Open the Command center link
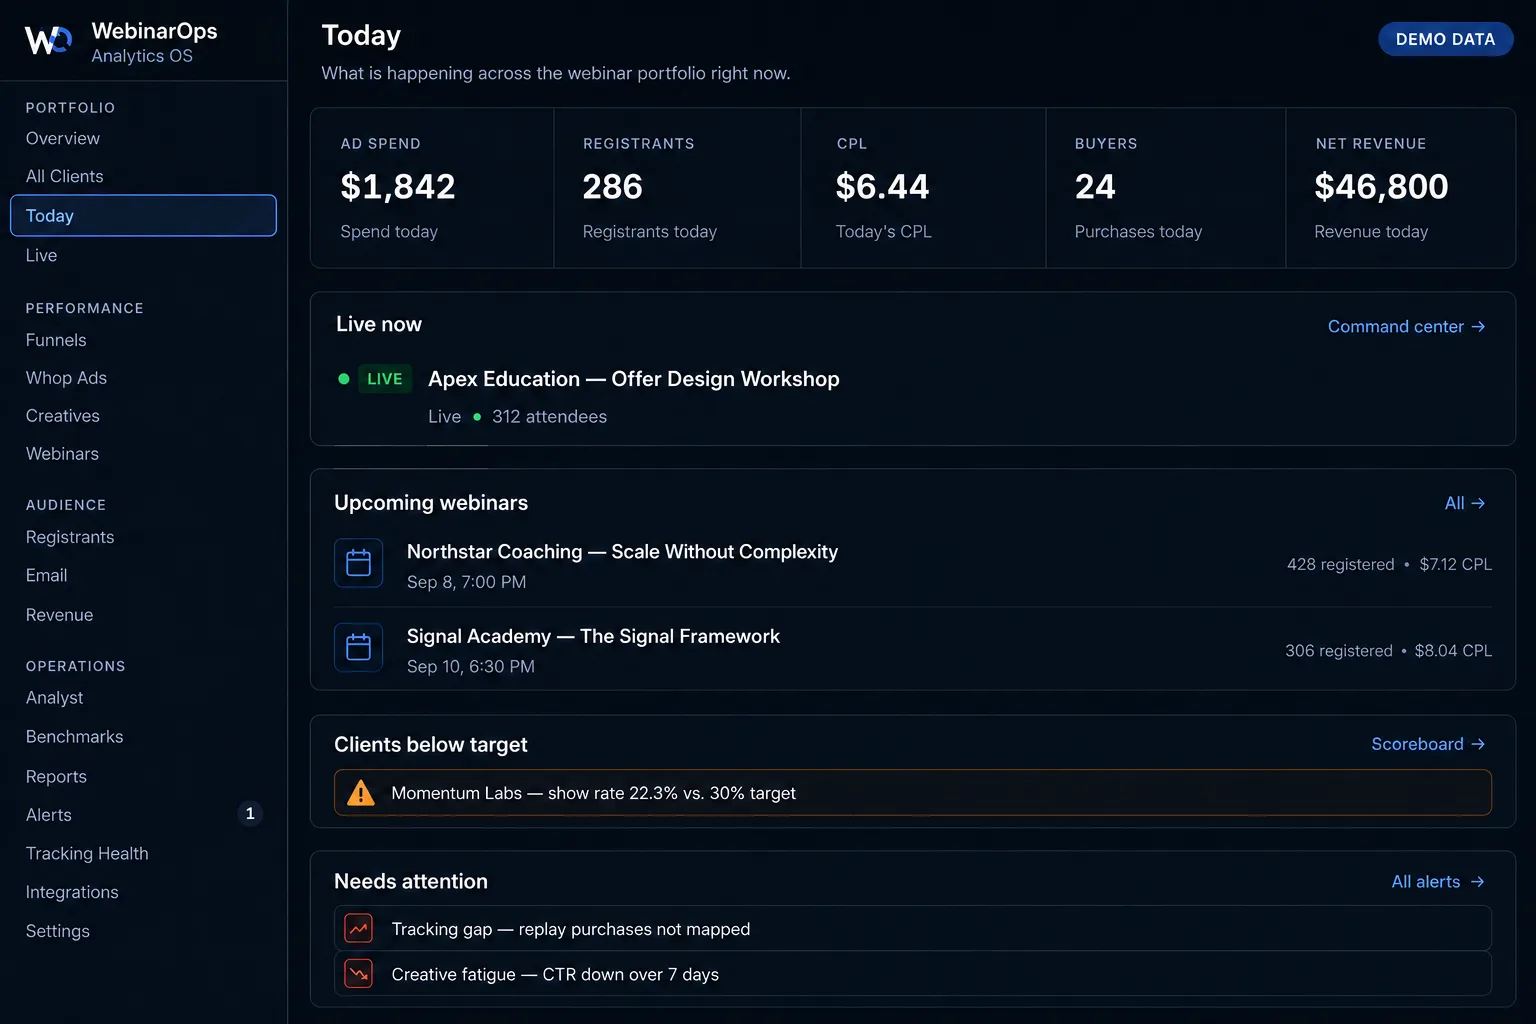The image size is (1536, 1024). 1406,327
